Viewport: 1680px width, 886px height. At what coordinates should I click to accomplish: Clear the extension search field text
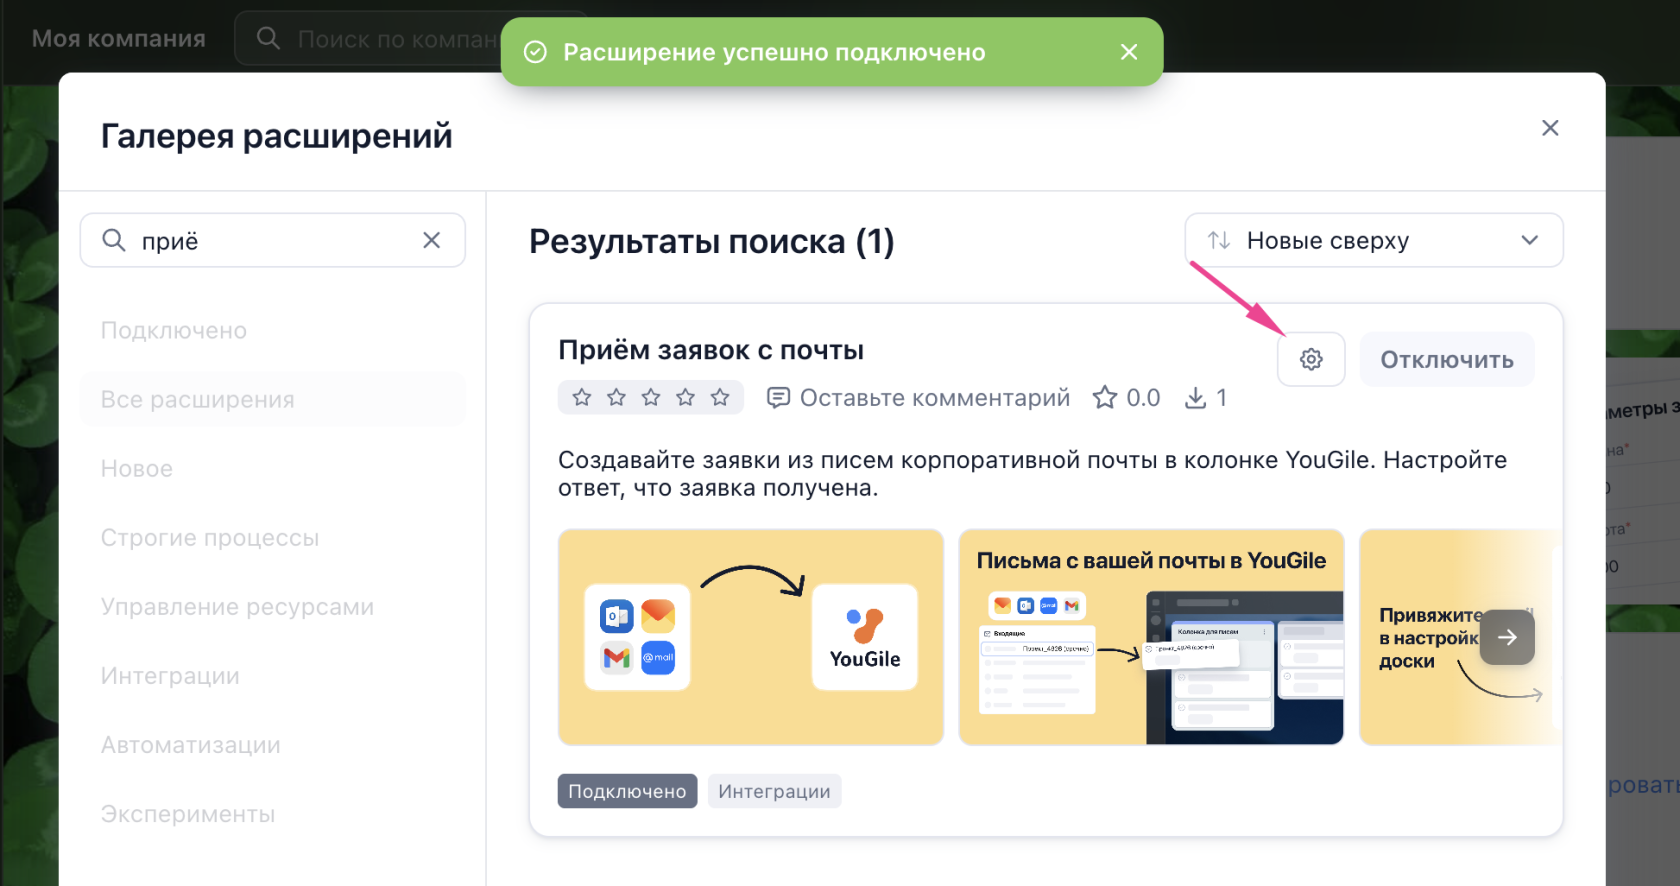point(431,240)
